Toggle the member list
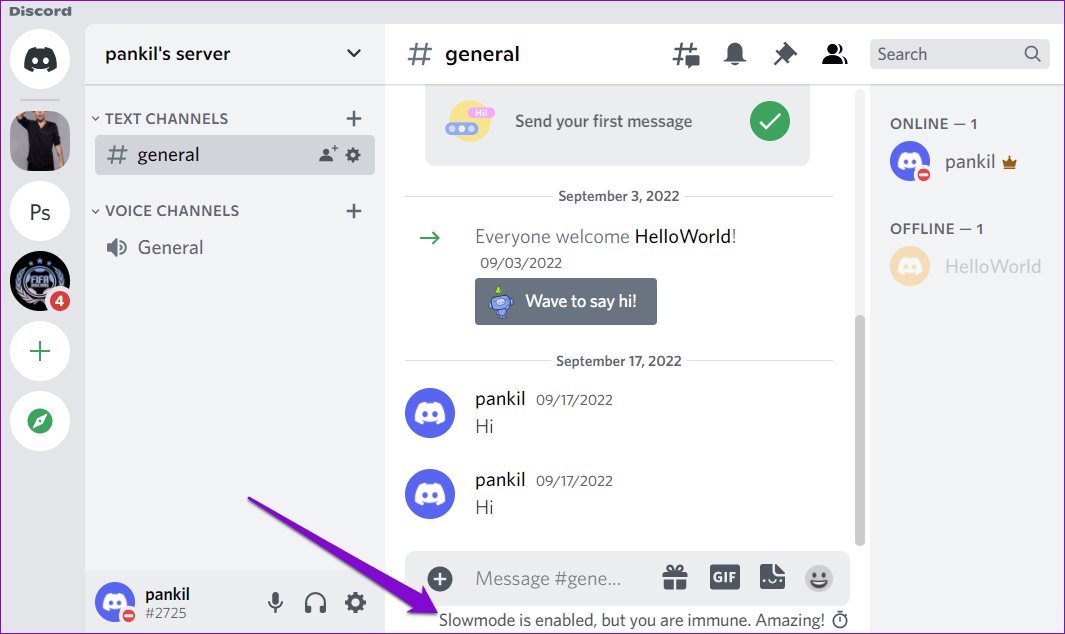The image size is (1065, 634). (835, 54)
